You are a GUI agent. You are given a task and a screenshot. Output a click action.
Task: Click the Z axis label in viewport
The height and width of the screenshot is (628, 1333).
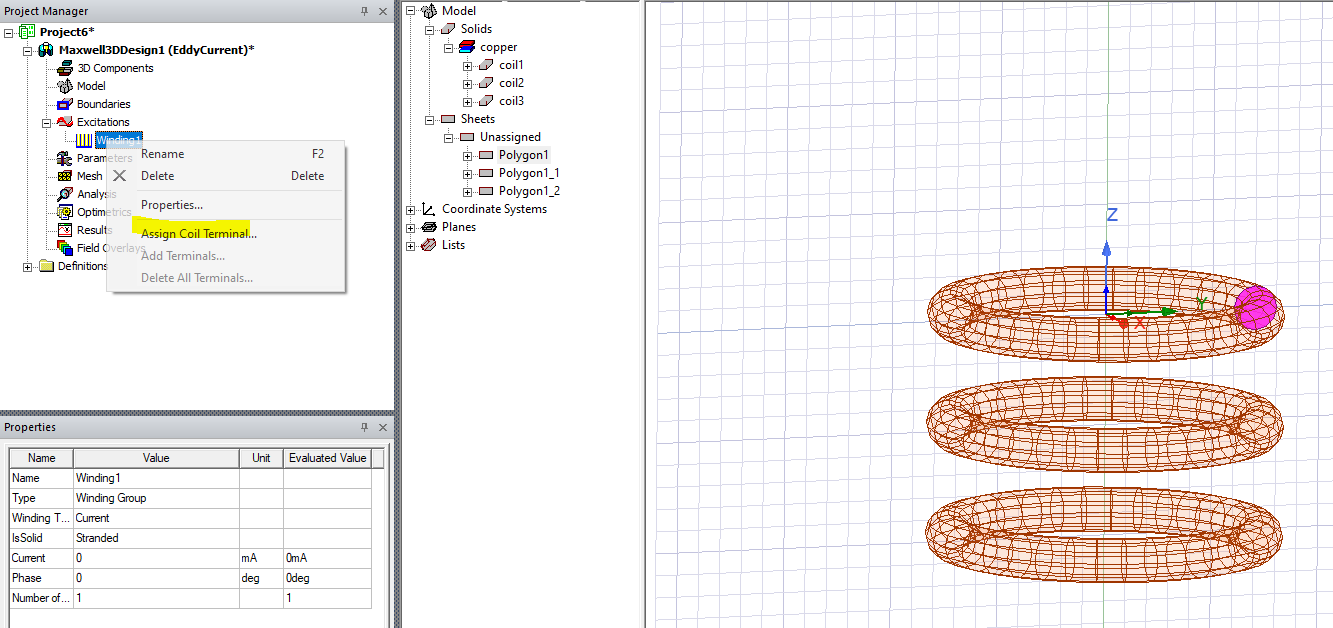click(1111, 215)
